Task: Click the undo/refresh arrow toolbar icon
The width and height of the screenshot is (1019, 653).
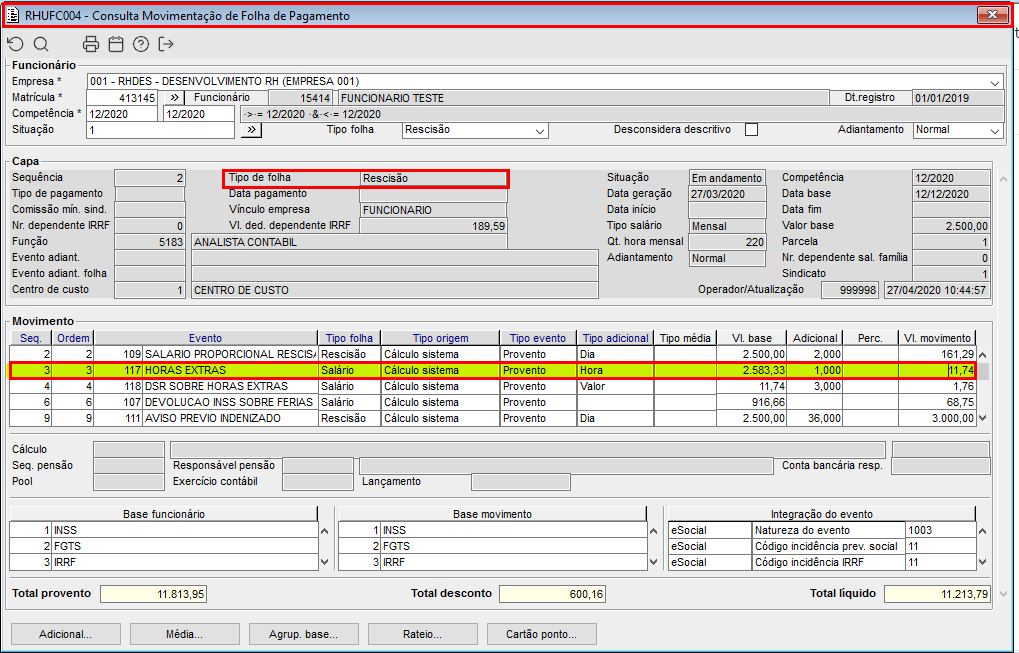Action: pos(15,44)
